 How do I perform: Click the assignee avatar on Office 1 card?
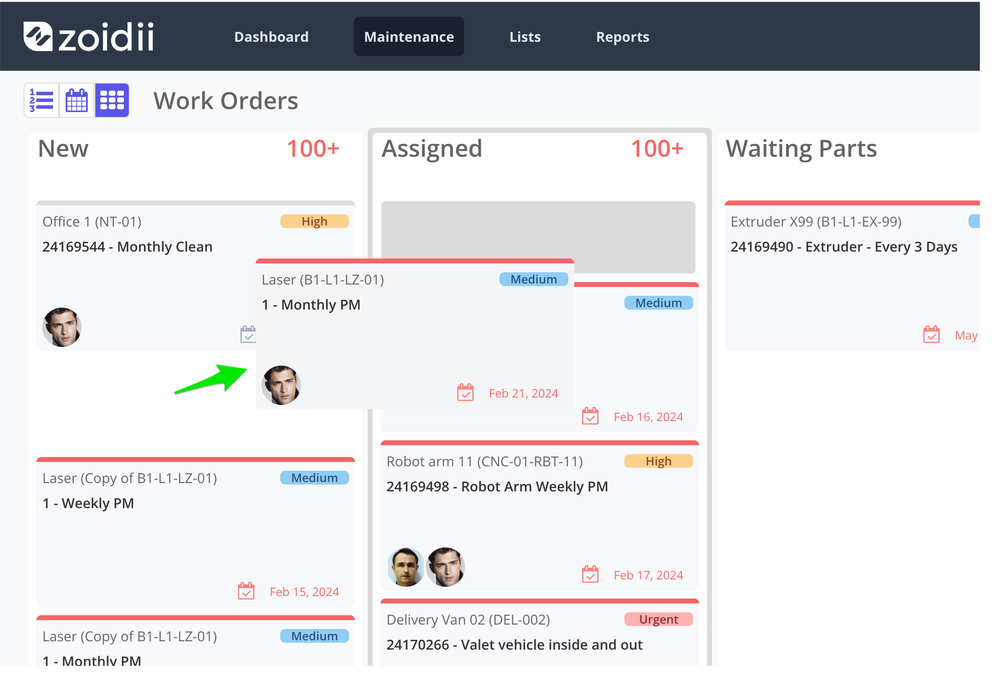(62, 327)
